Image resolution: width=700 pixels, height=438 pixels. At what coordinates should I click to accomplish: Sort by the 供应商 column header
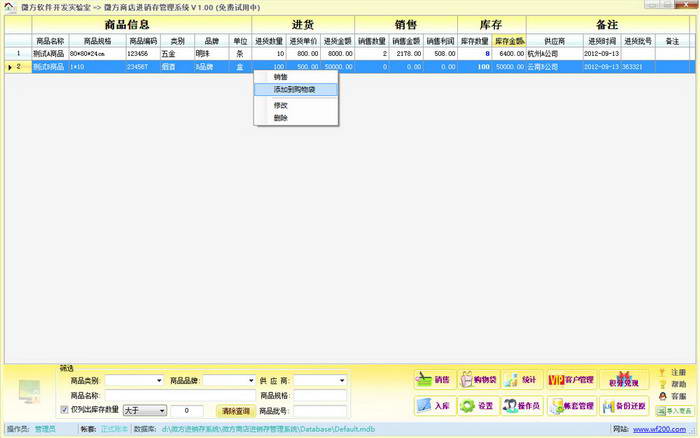point(554,41)
